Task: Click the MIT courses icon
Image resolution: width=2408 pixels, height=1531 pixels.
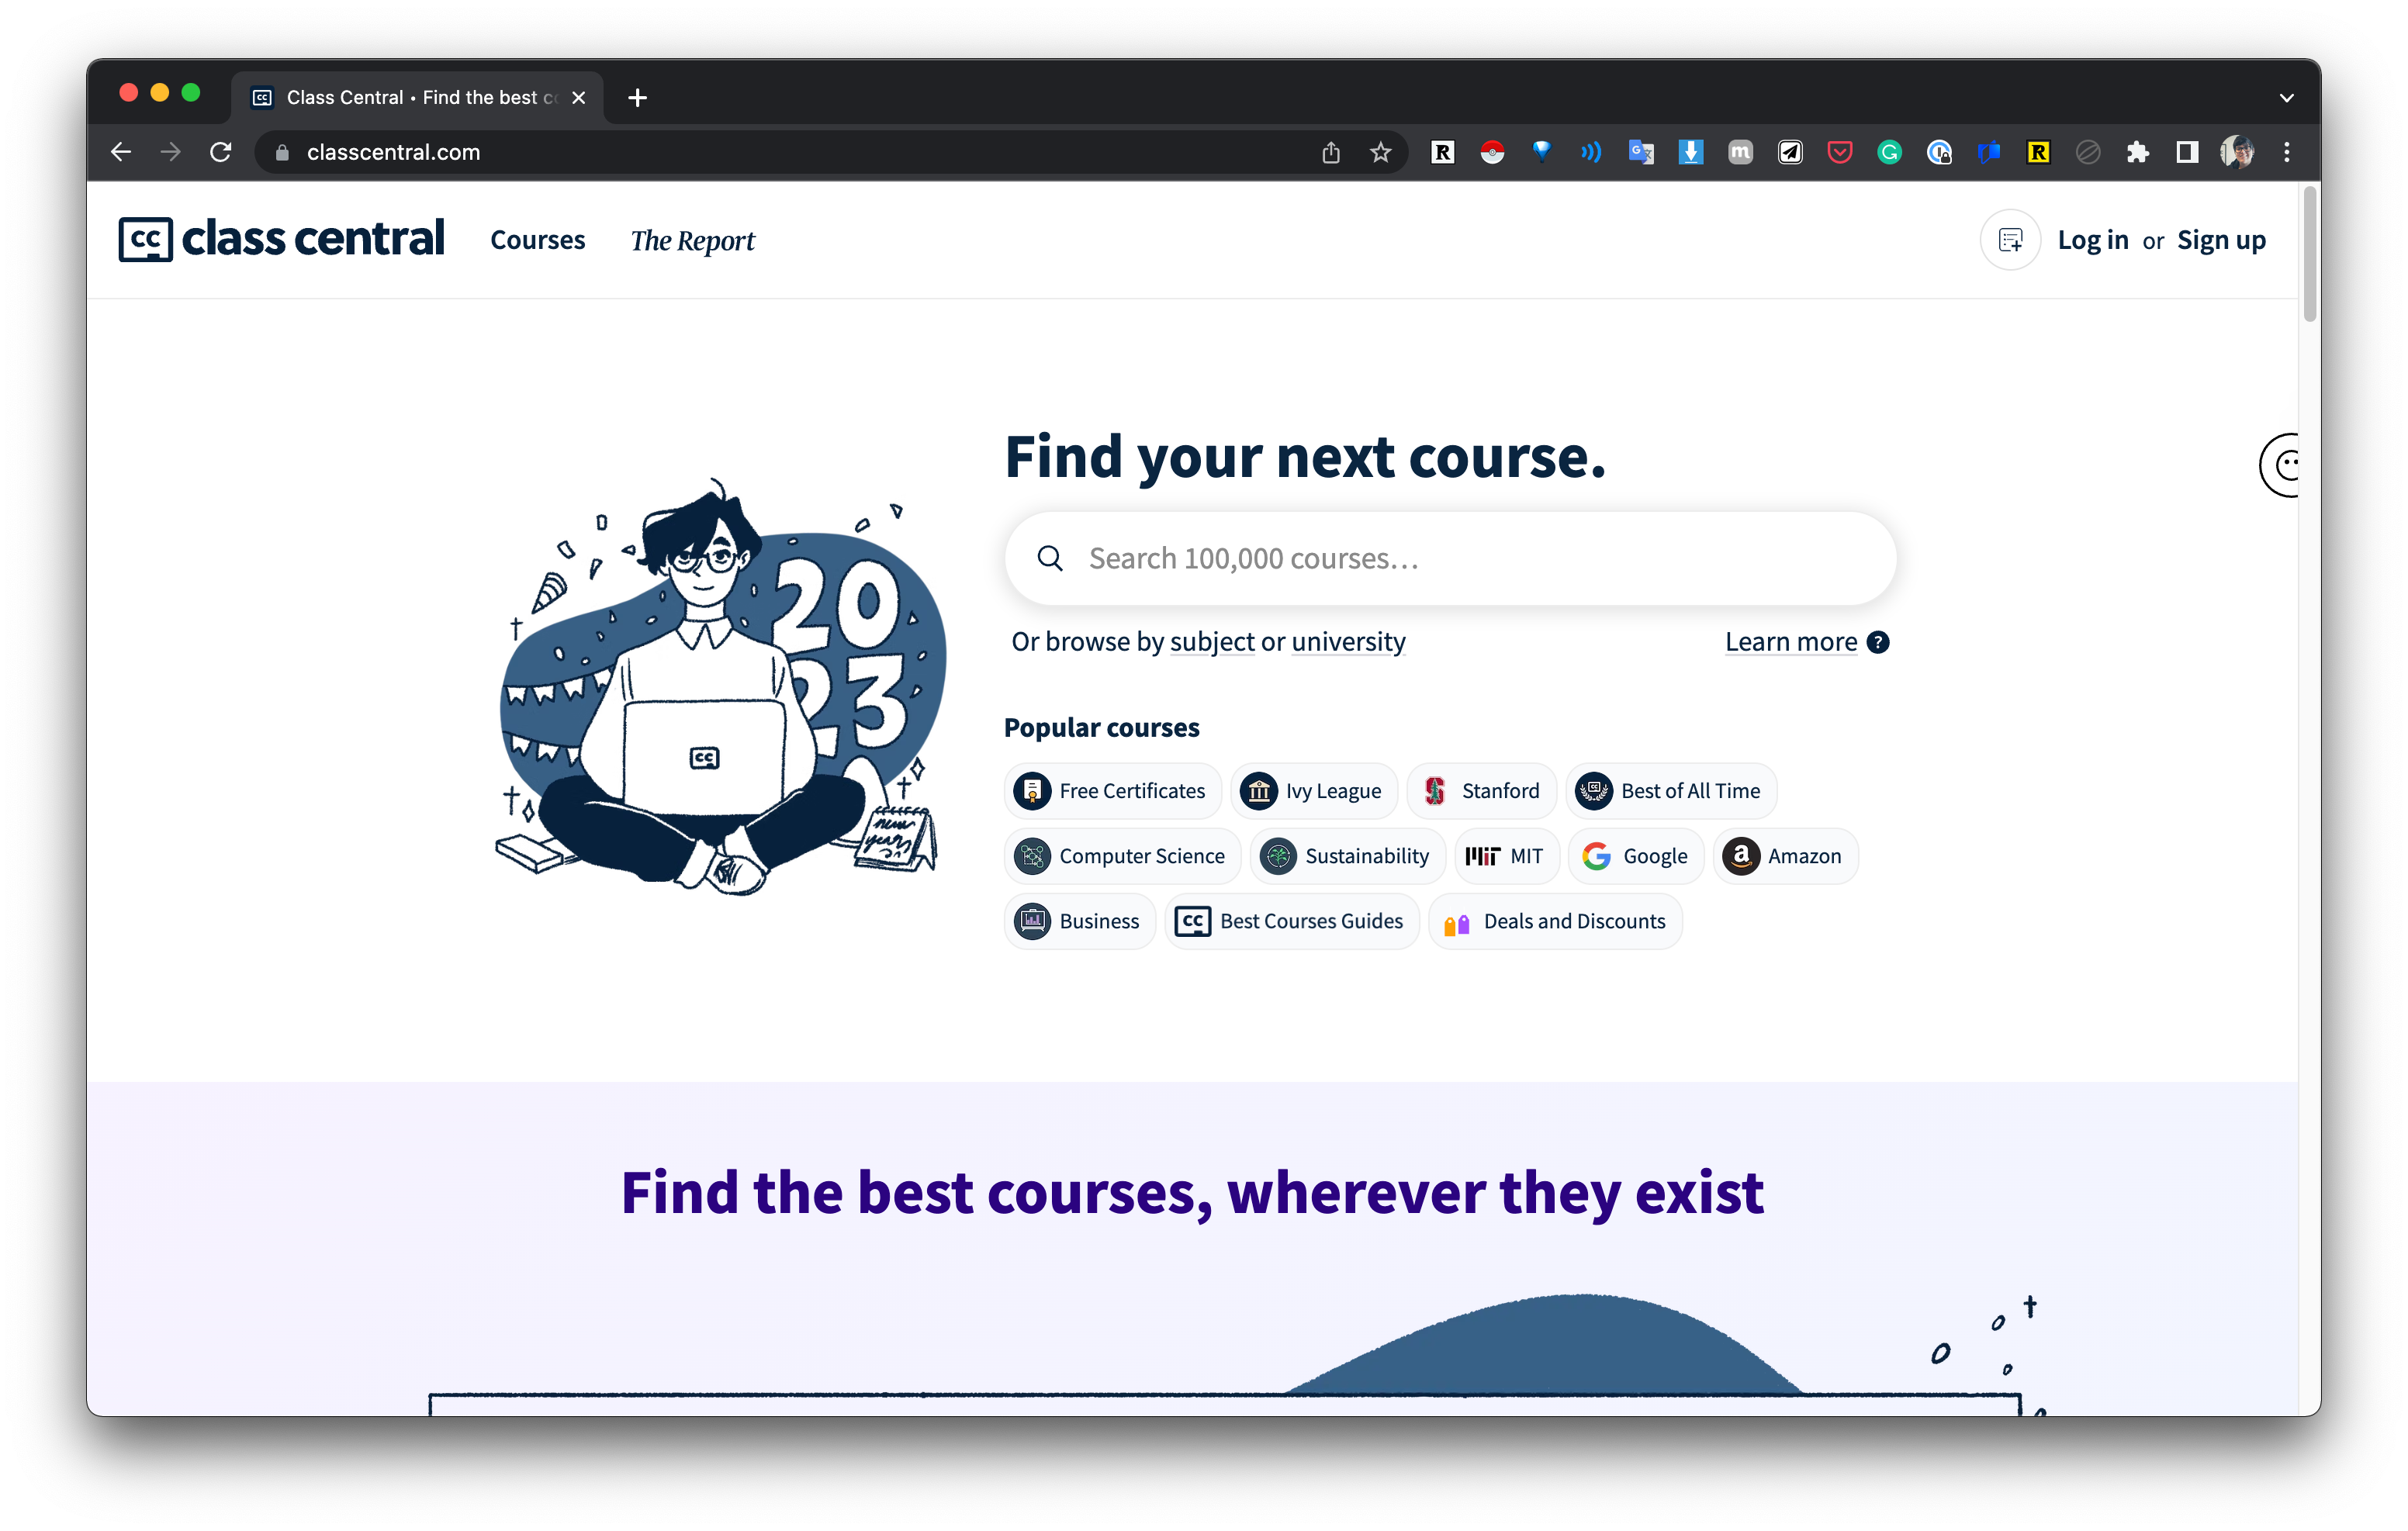Action: [1506, 855]
